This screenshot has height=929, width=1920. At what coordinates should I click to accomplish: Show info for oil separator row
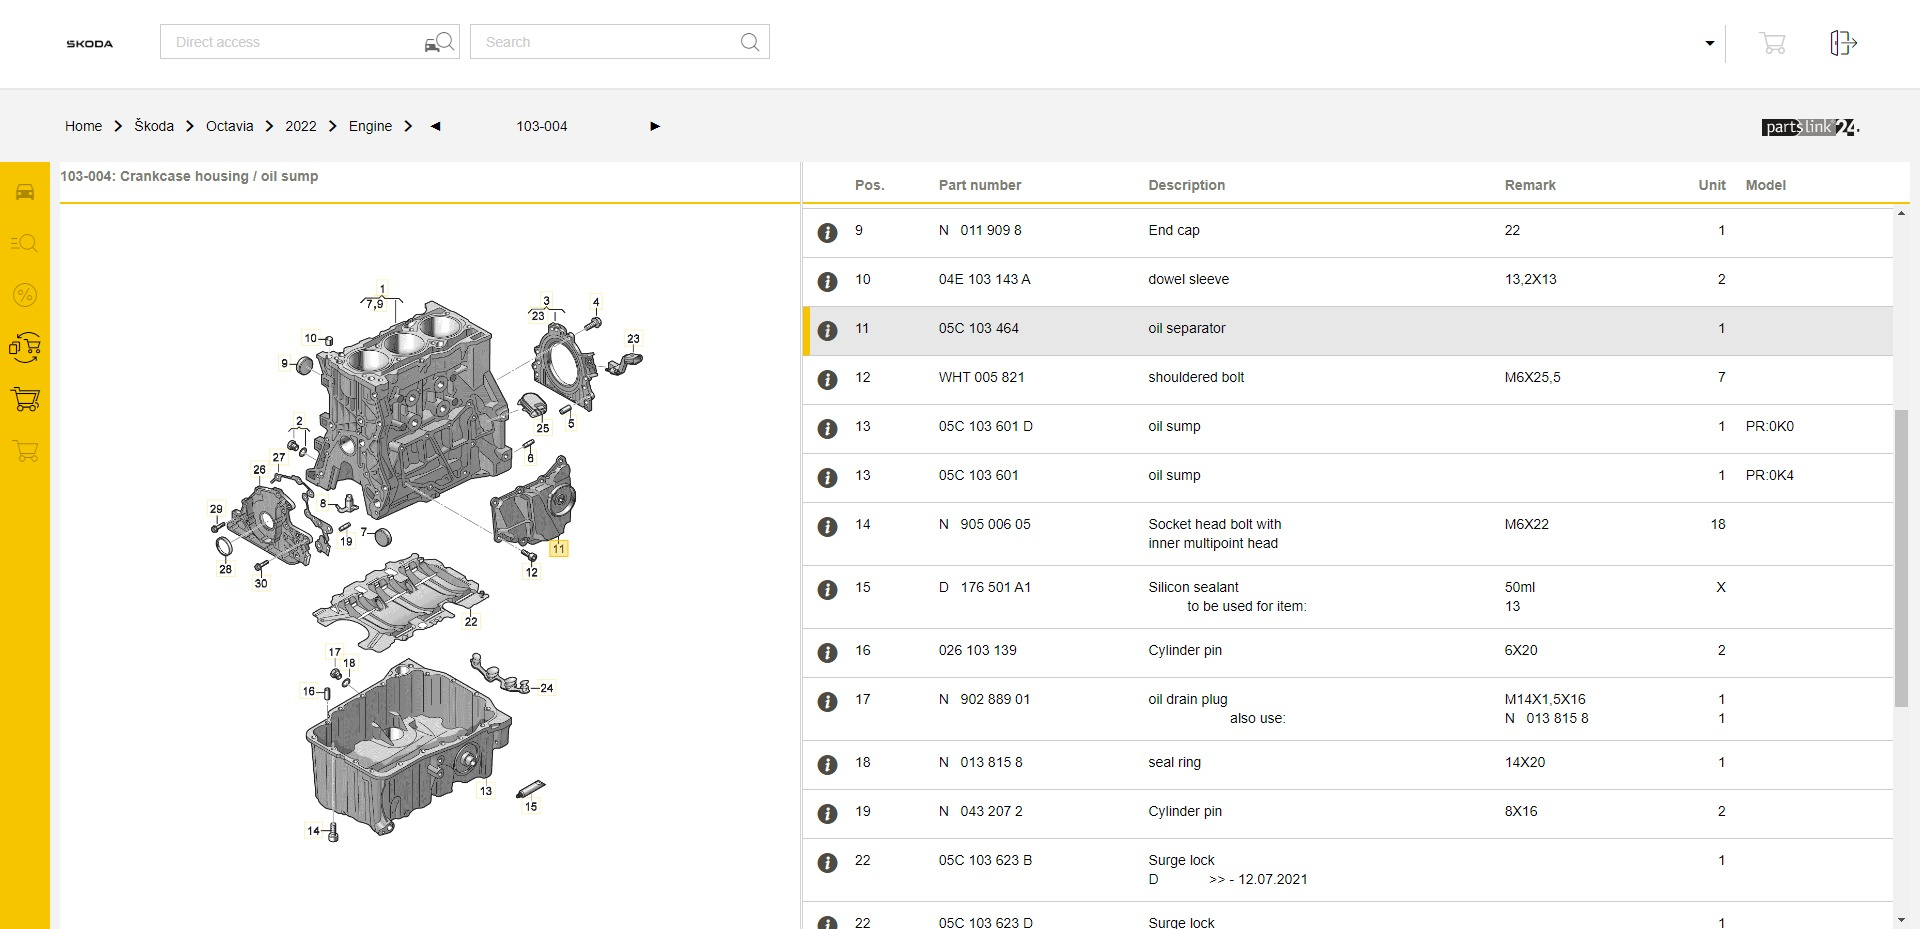[x=827, y=331]
